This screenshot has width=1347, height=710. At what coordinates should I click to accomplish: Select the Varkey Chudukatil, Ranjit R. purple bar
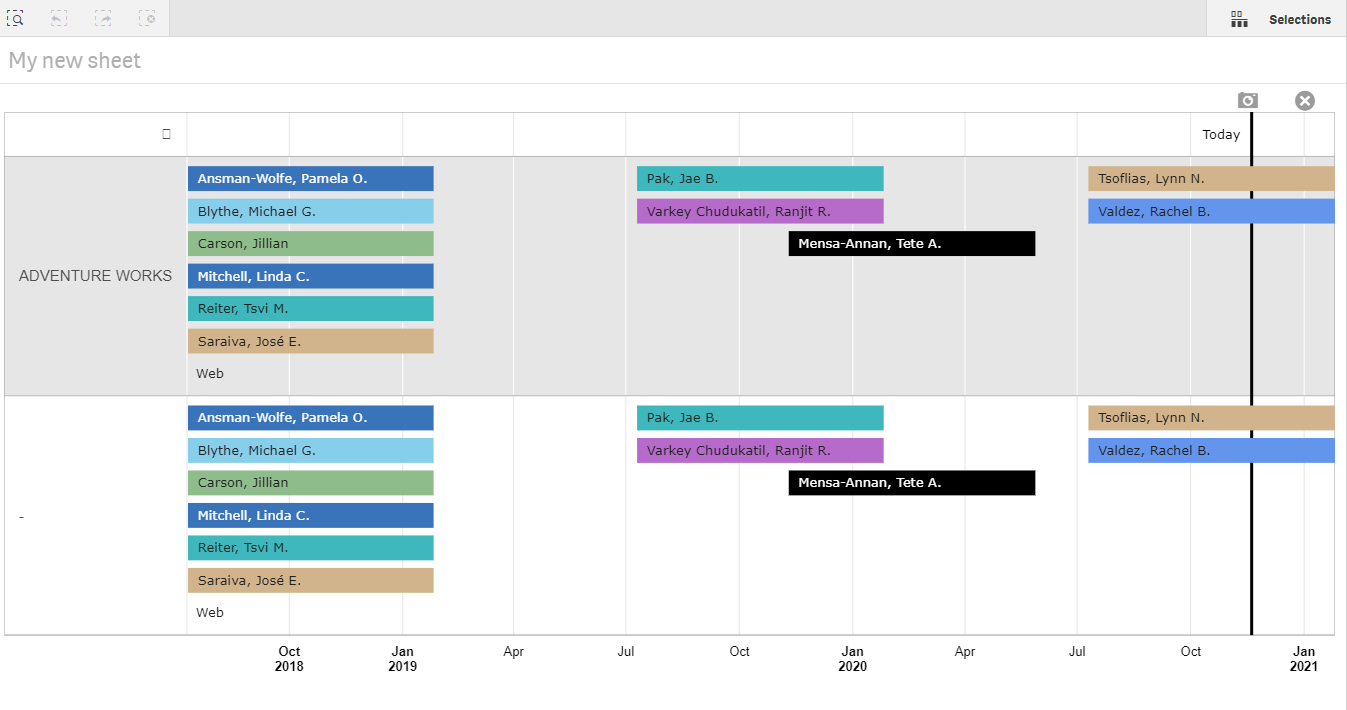pos(760,211)
